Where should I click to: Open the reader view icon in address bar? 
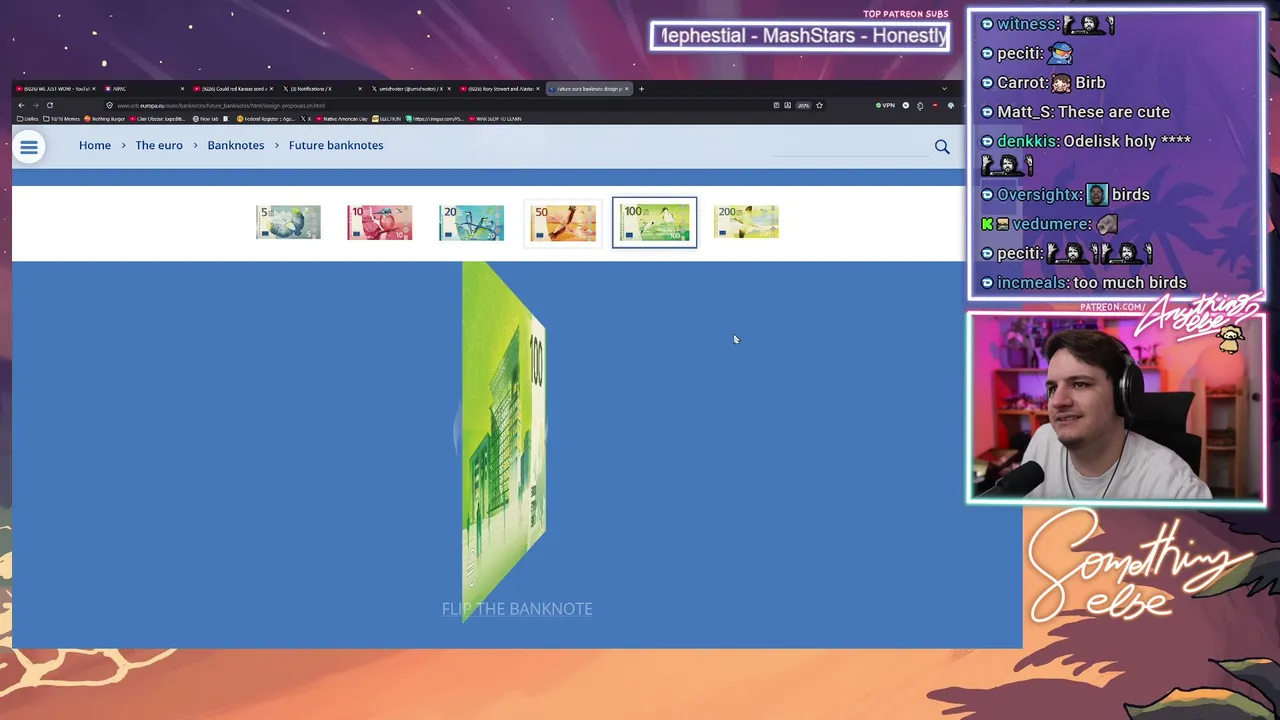point(776,105)
